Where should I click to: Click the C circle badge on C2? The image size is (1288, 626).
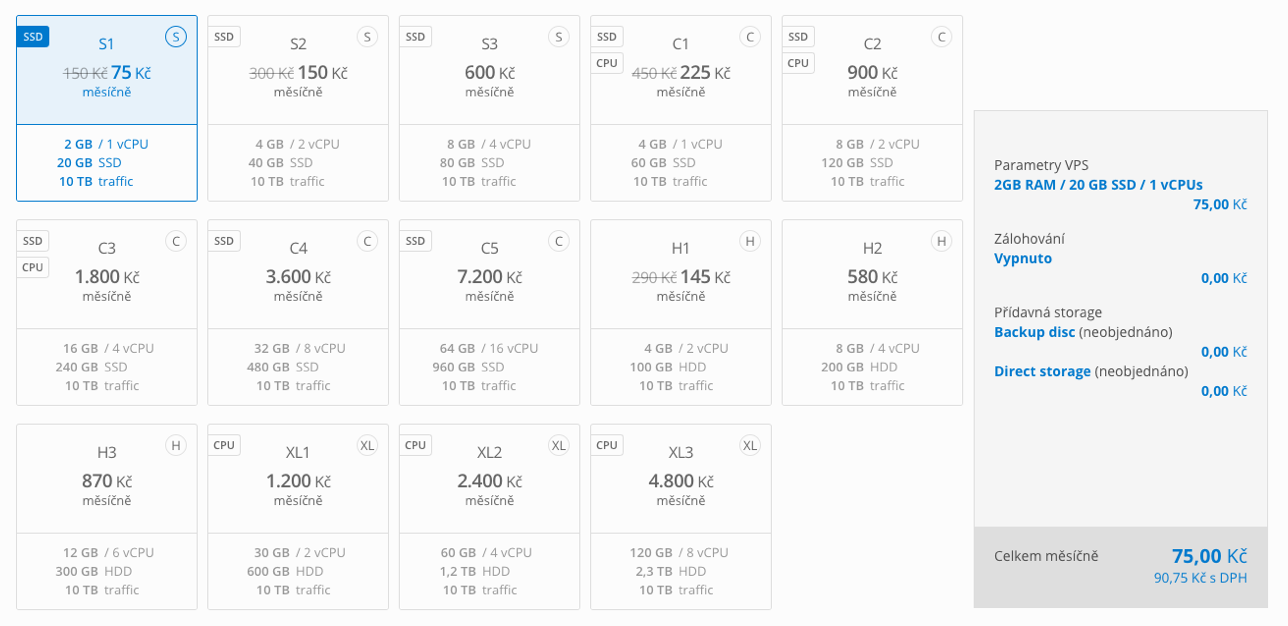[941, 37]
